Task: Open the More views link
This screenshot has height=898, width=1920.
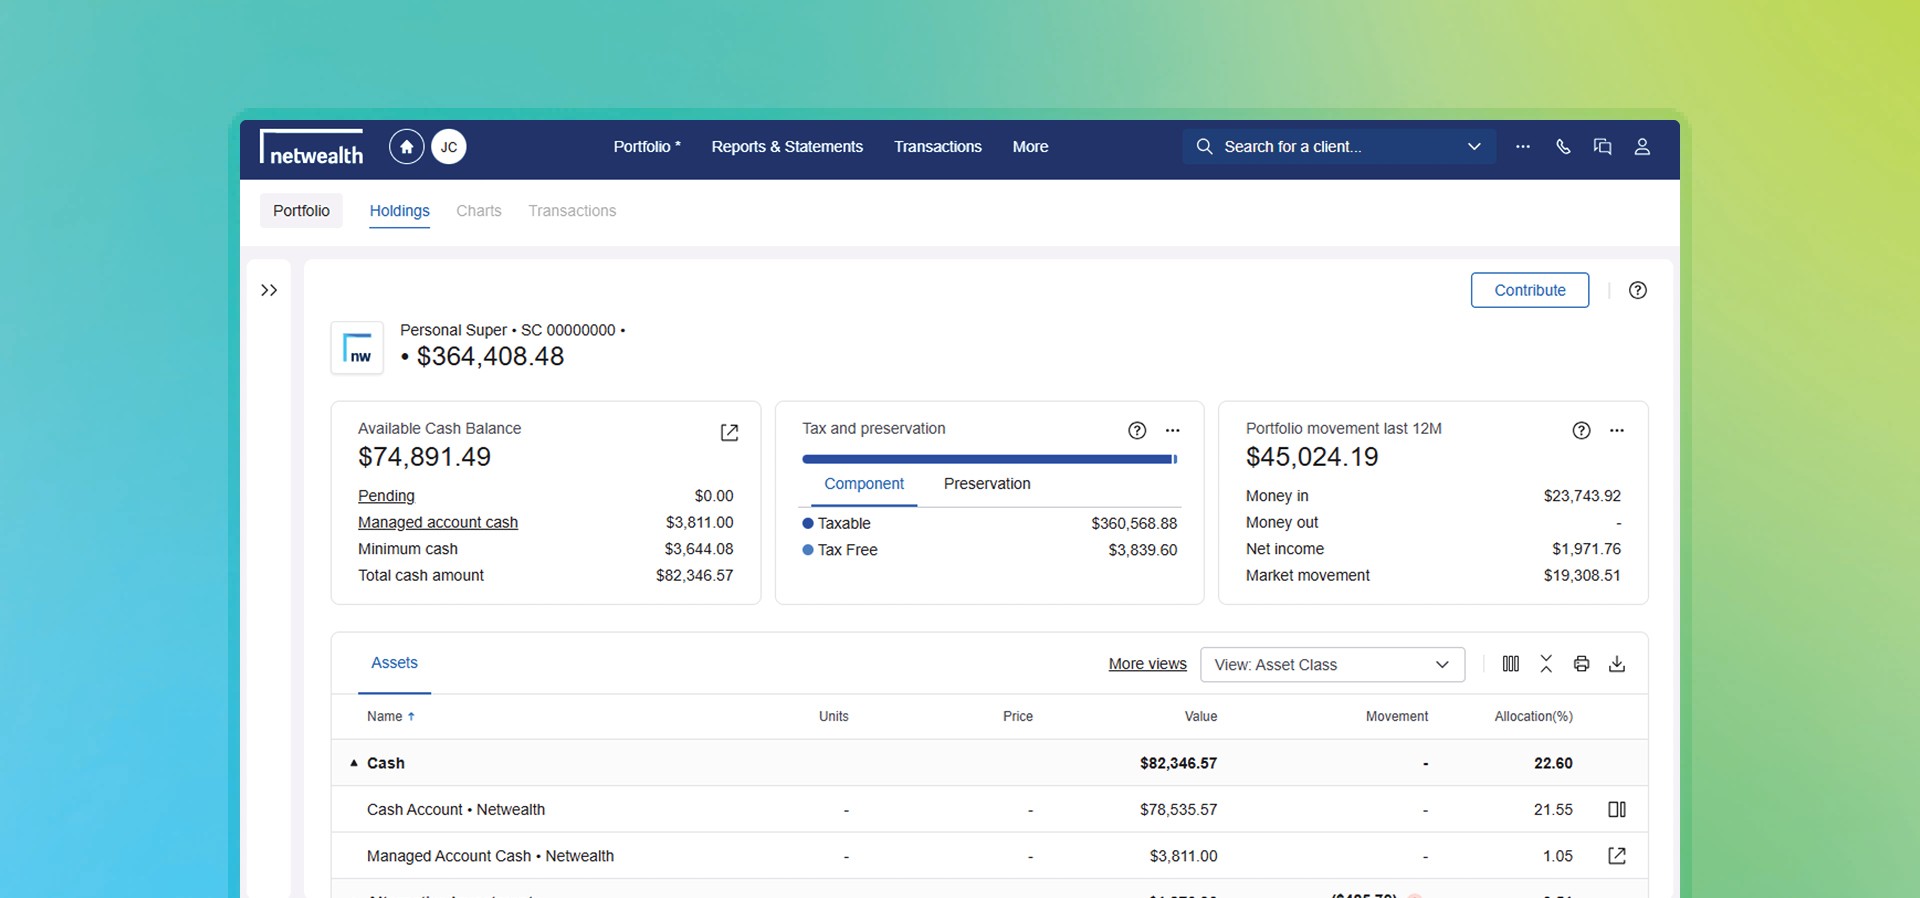Action: click(x=1147, y=664)
